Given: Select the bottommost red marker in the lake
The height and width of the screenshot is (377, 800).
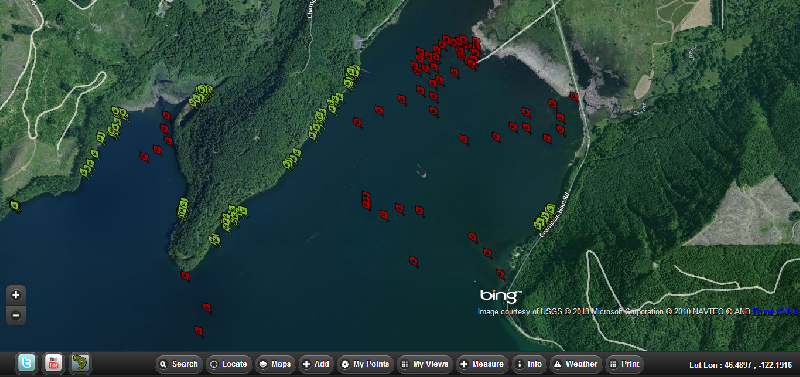Looking at the screenshot, I should tap(199, 332).
